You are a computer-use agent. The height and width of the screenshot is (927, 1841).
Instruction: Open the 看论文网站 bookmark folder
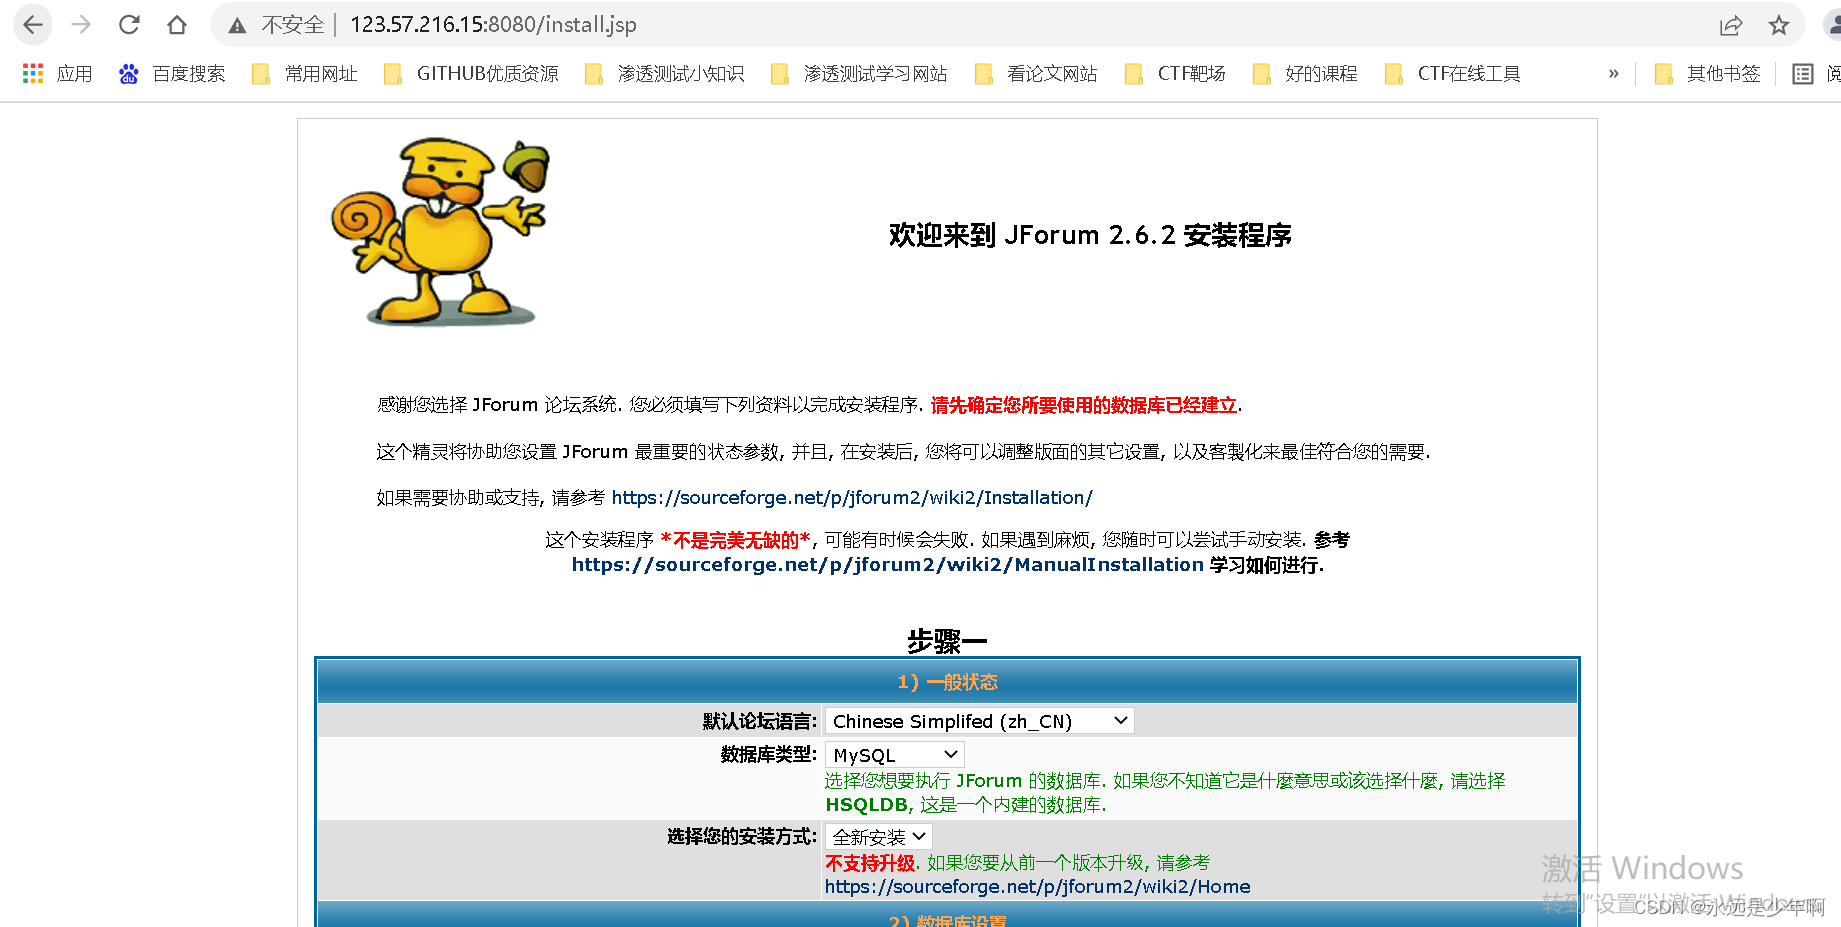[1036, 74]
